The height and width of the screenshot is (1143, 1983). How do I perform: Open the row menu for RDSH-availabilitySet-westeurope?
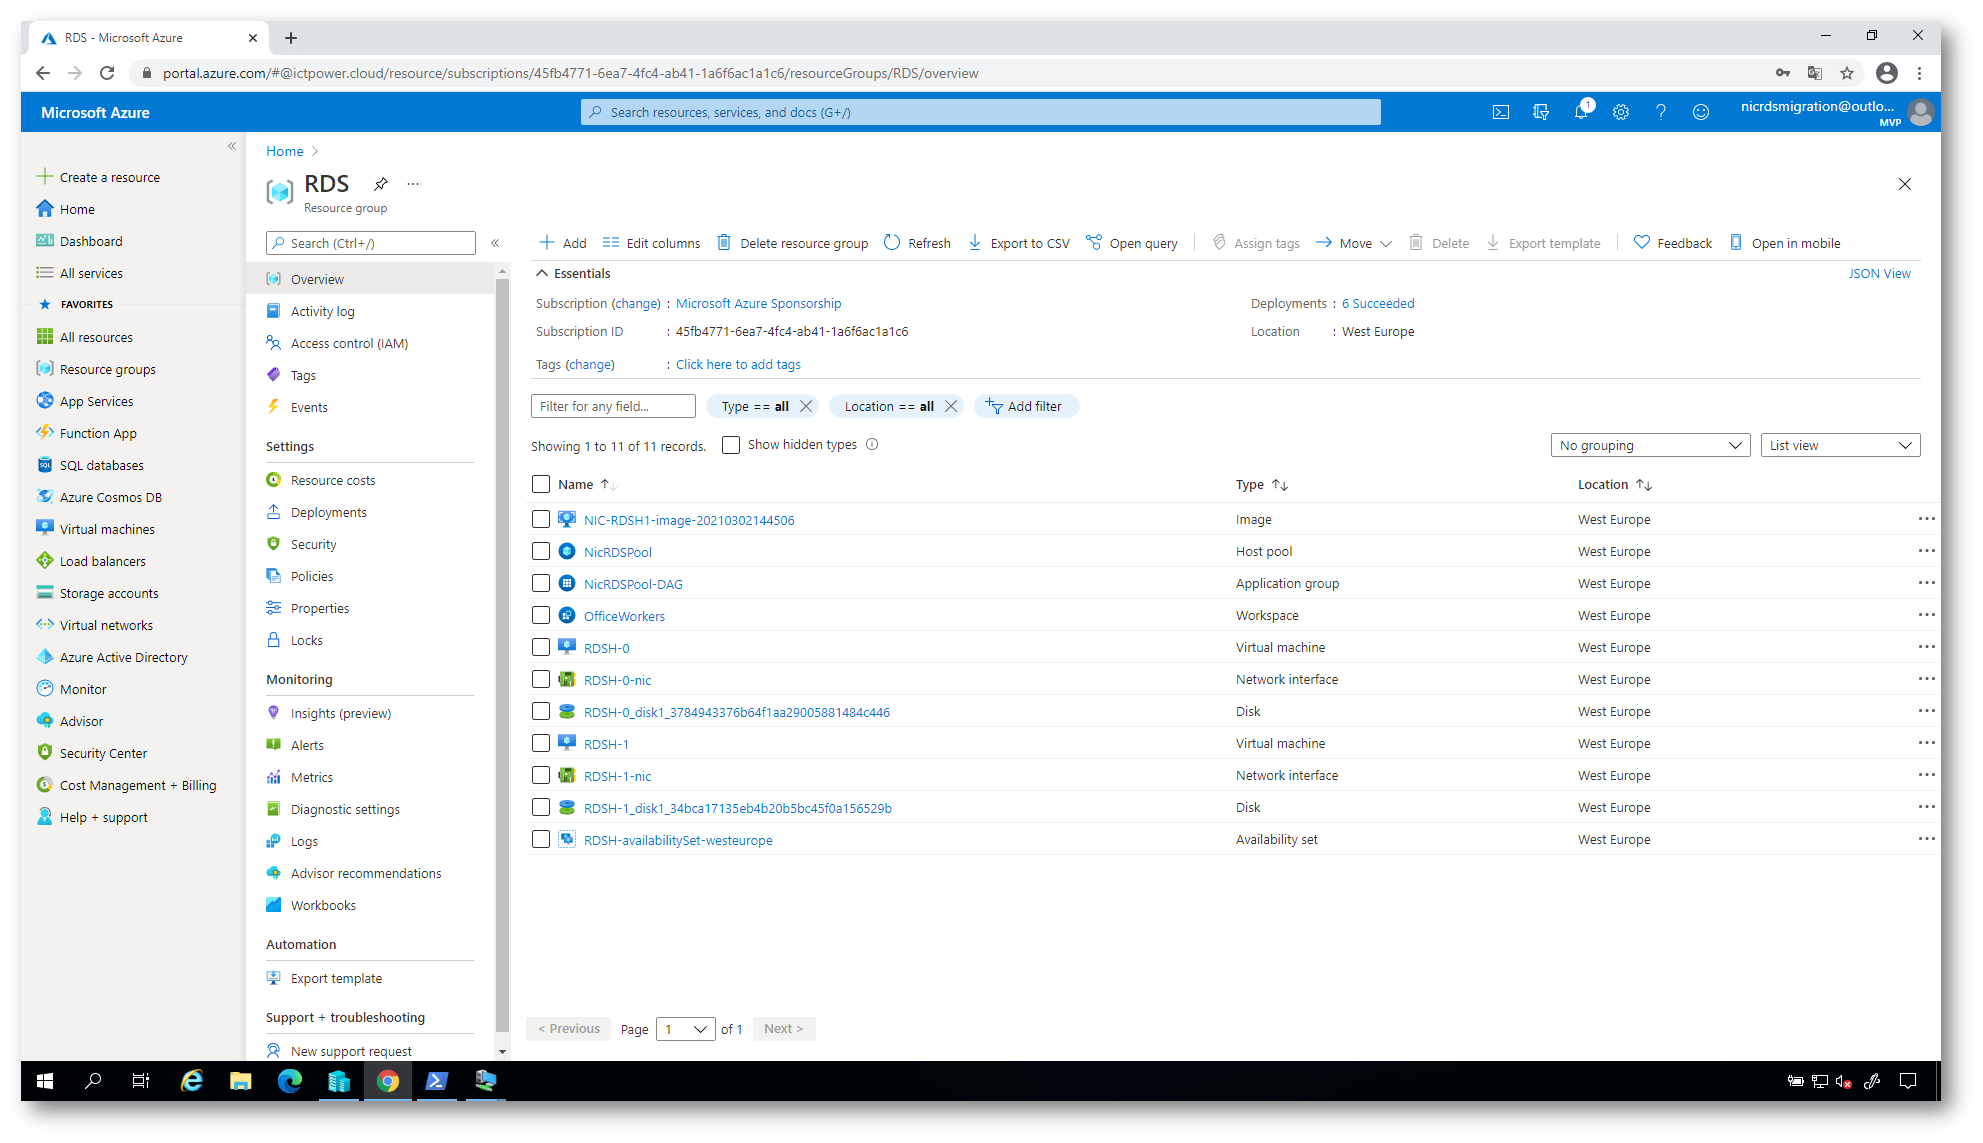[1927, 839]
